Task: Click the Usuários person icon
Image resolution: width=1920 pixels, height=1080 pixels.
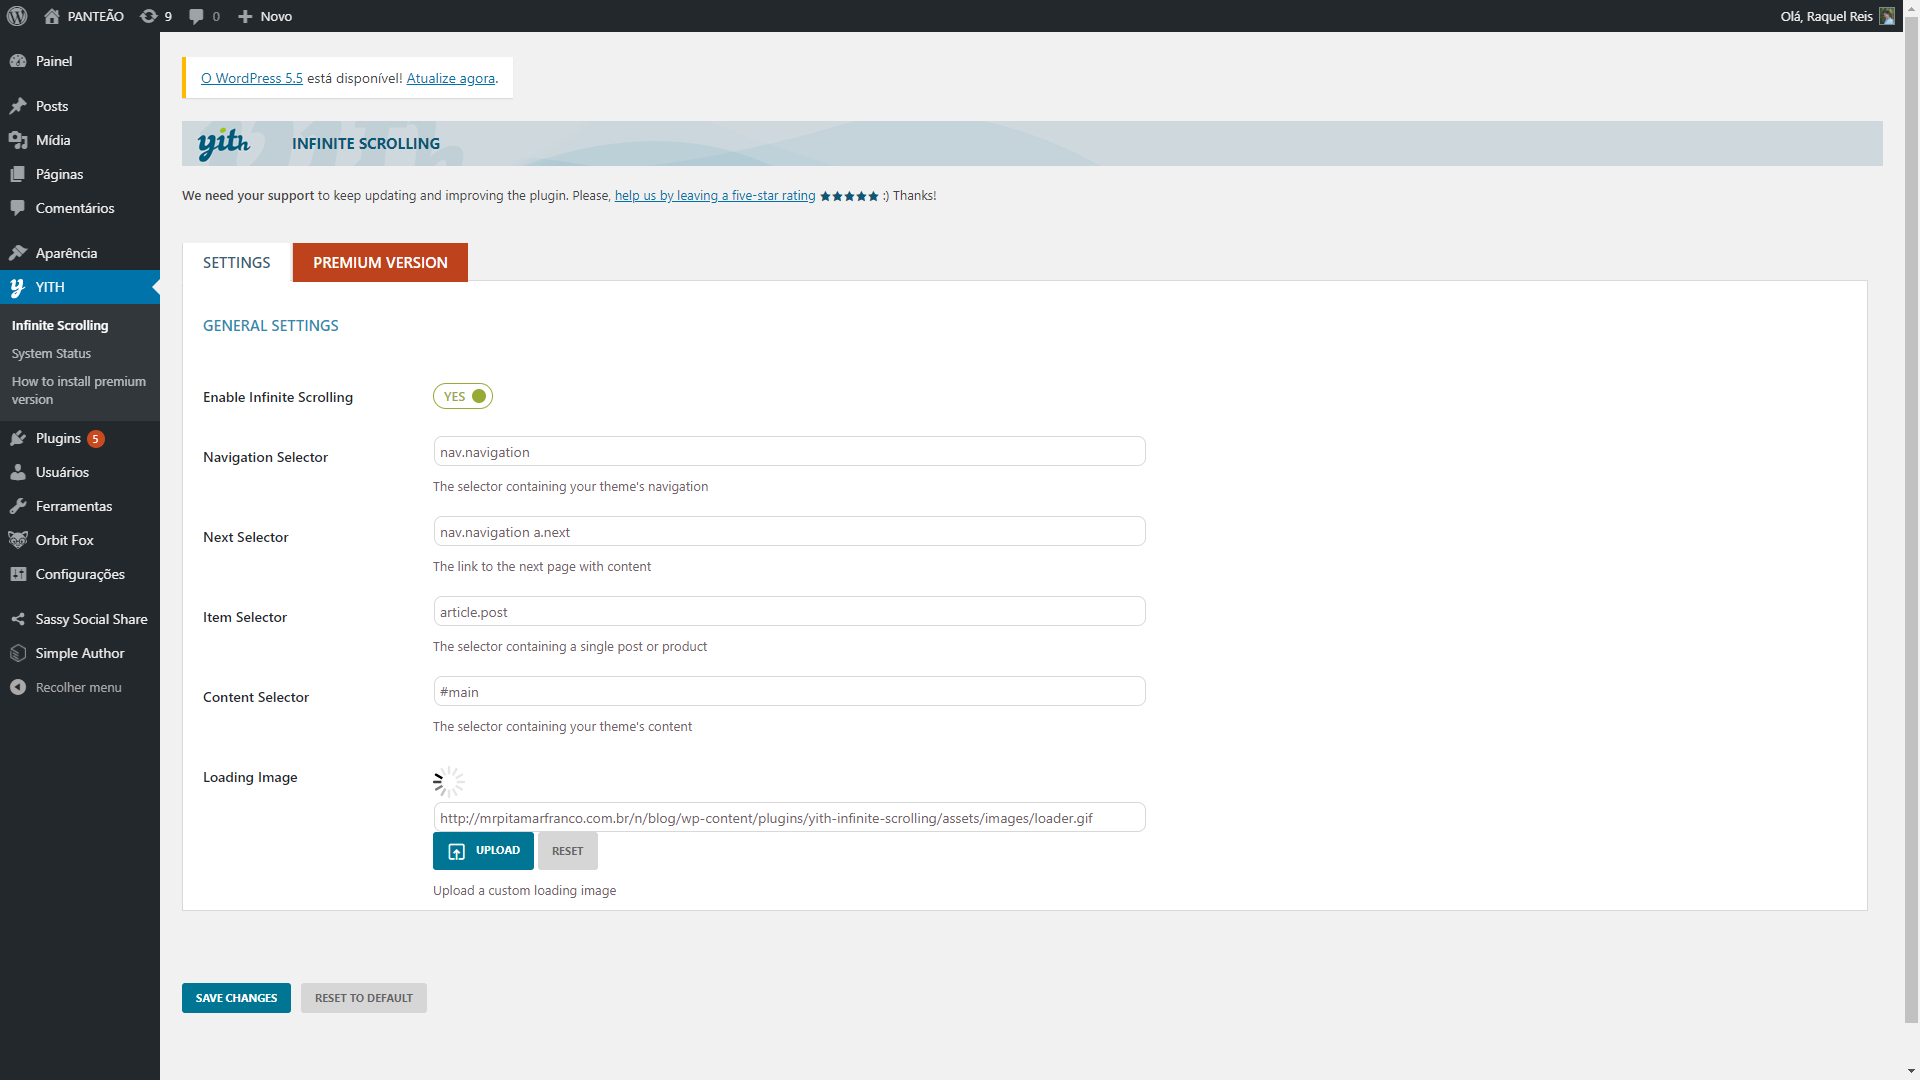Action: coord(18,472)
